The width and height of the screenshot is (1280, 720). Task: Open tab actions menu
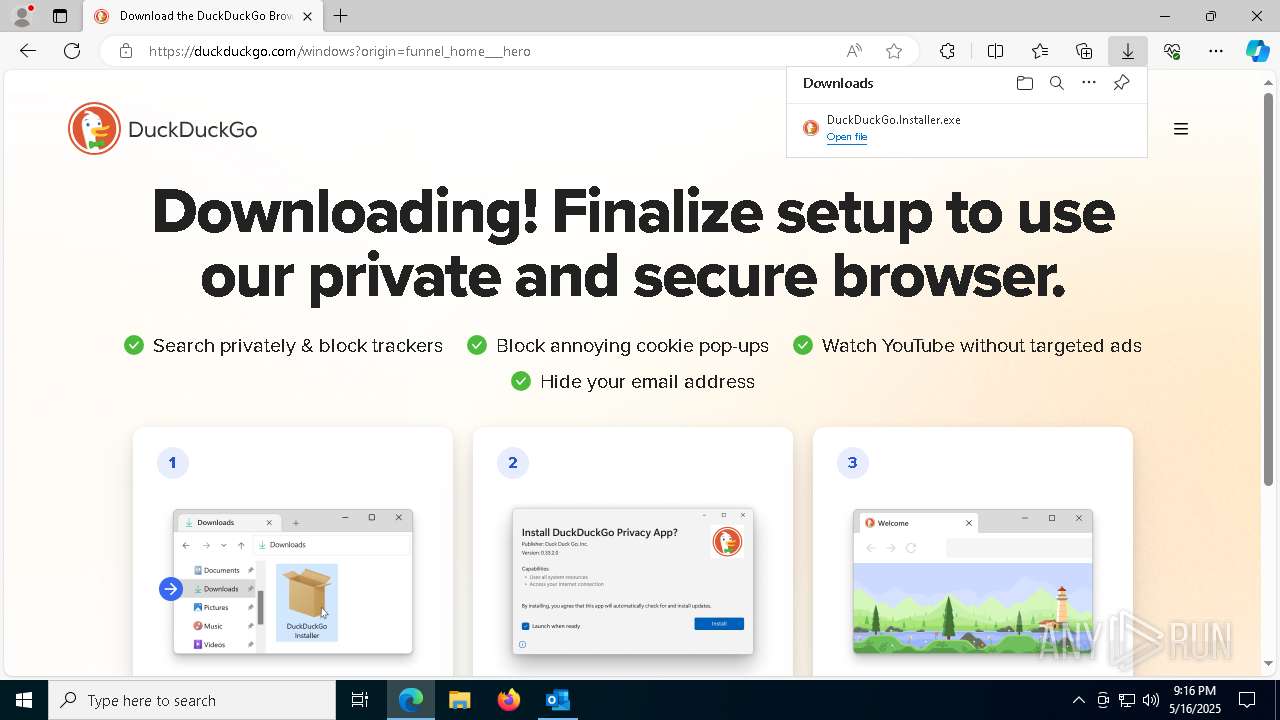tap(60, 16)
